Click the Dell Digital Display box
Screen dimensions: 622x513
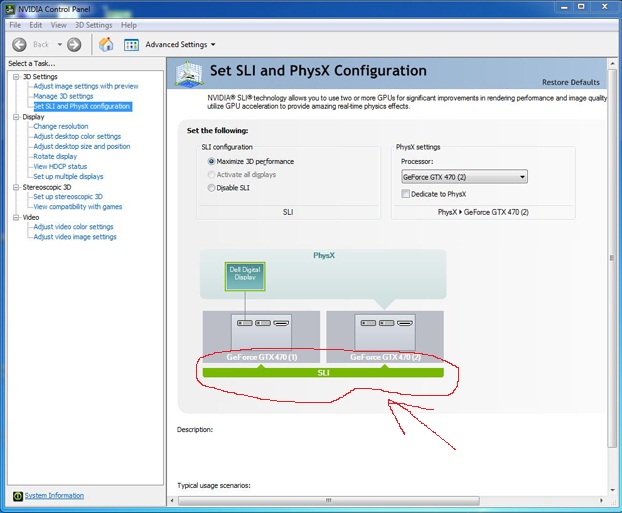tap(245, 277)
